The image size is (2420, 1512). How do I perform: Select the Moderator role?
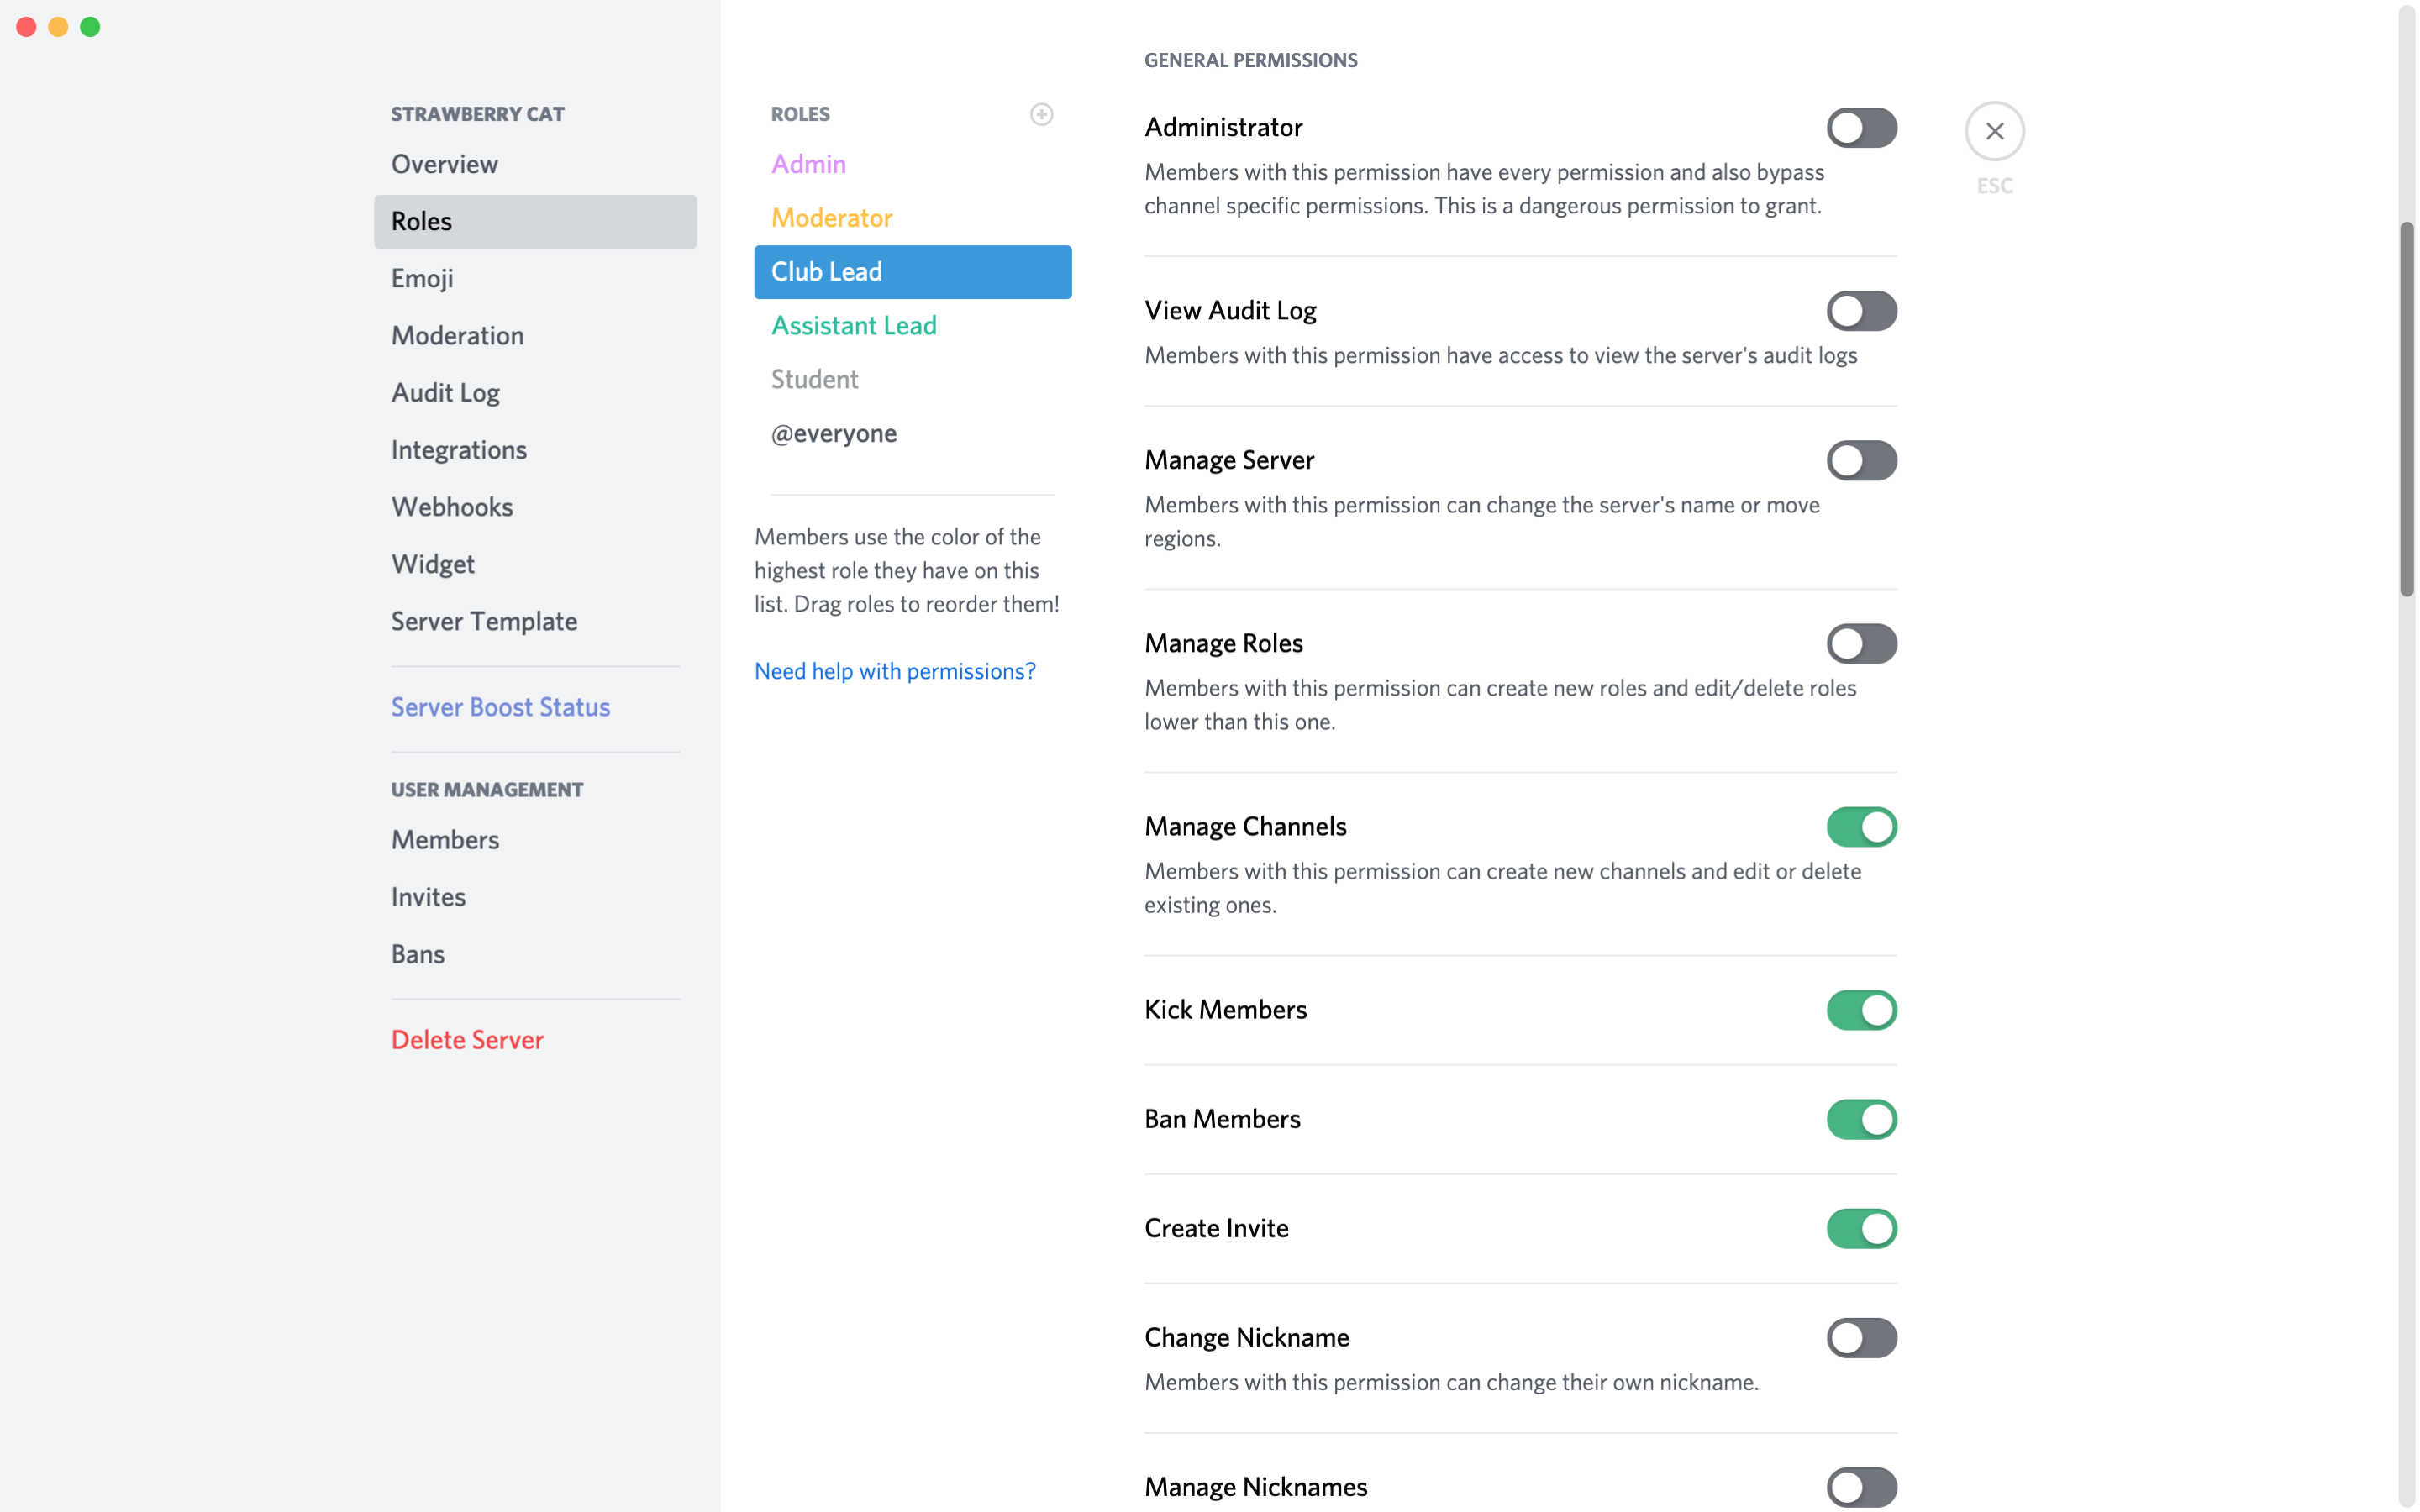tap(833, 216)
